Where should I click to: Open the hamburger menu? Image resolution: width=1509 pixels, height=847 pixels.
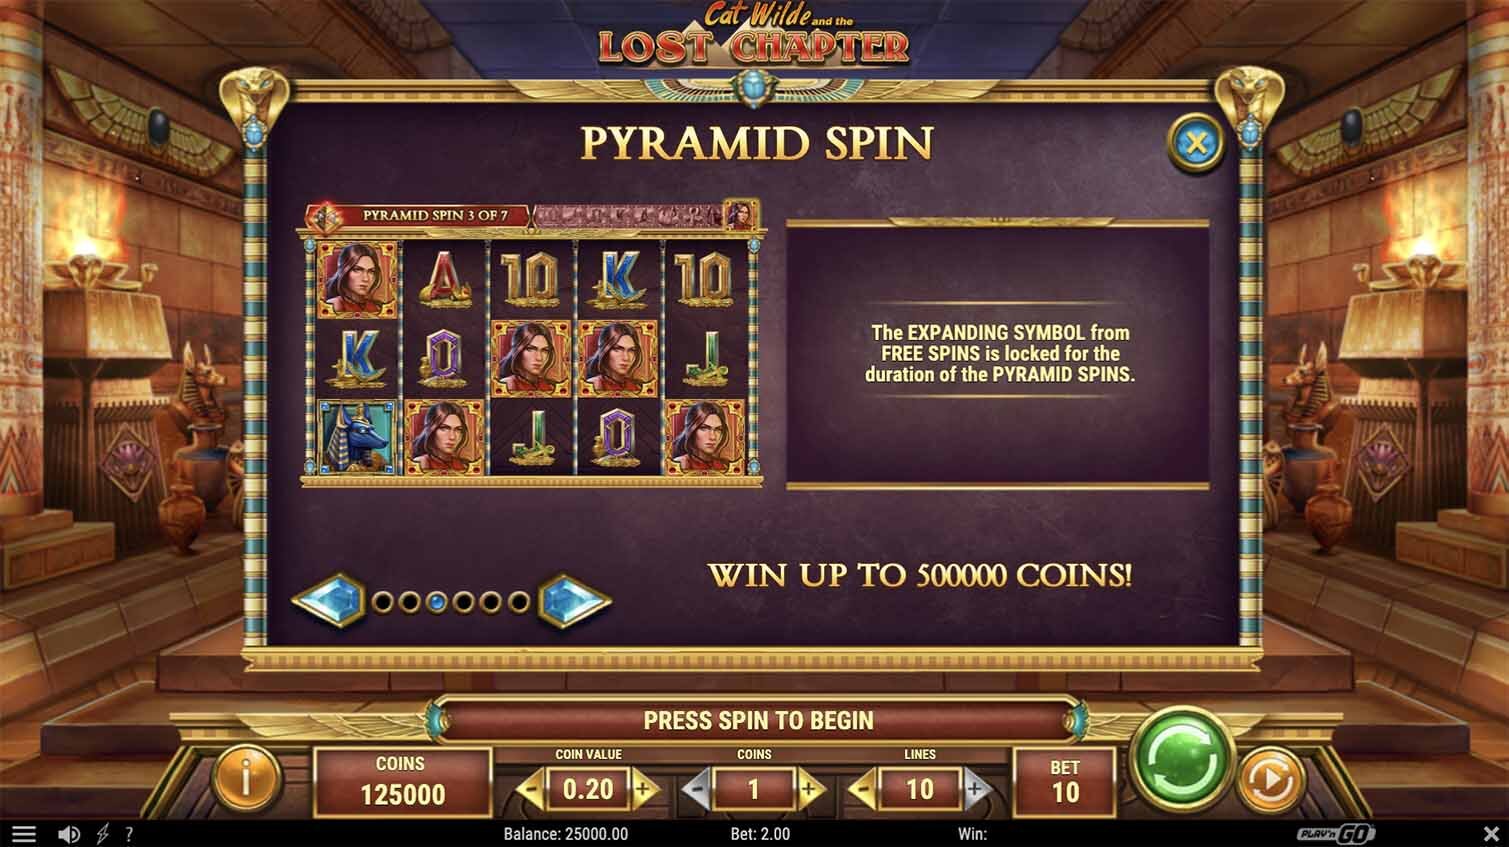[23, 834]
